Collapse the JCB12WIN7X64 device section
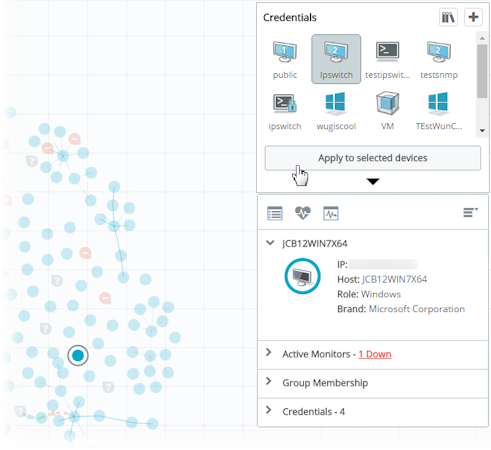 coord(270,243)
